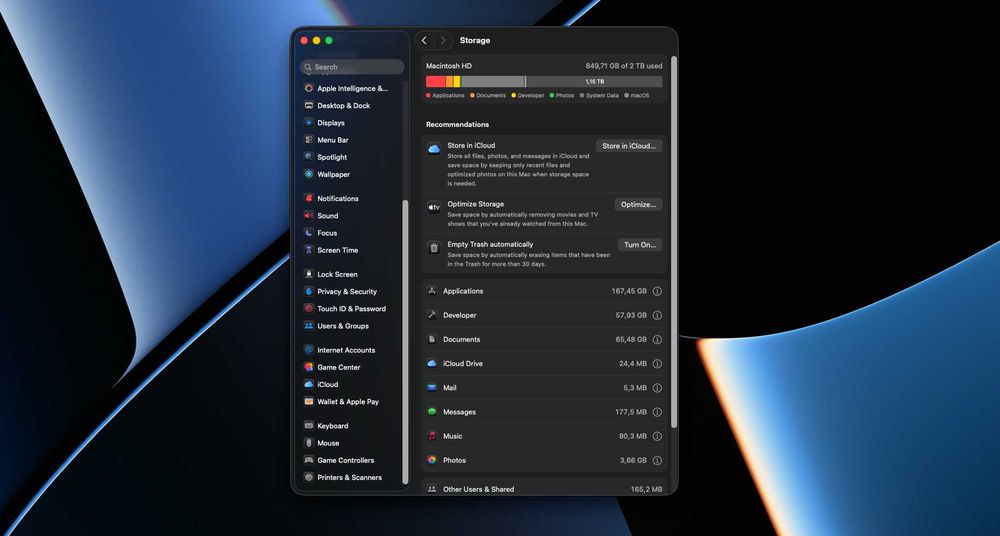Select the Music storage row label
This screenshot has width=1000, height=536.
click(453, 437)
